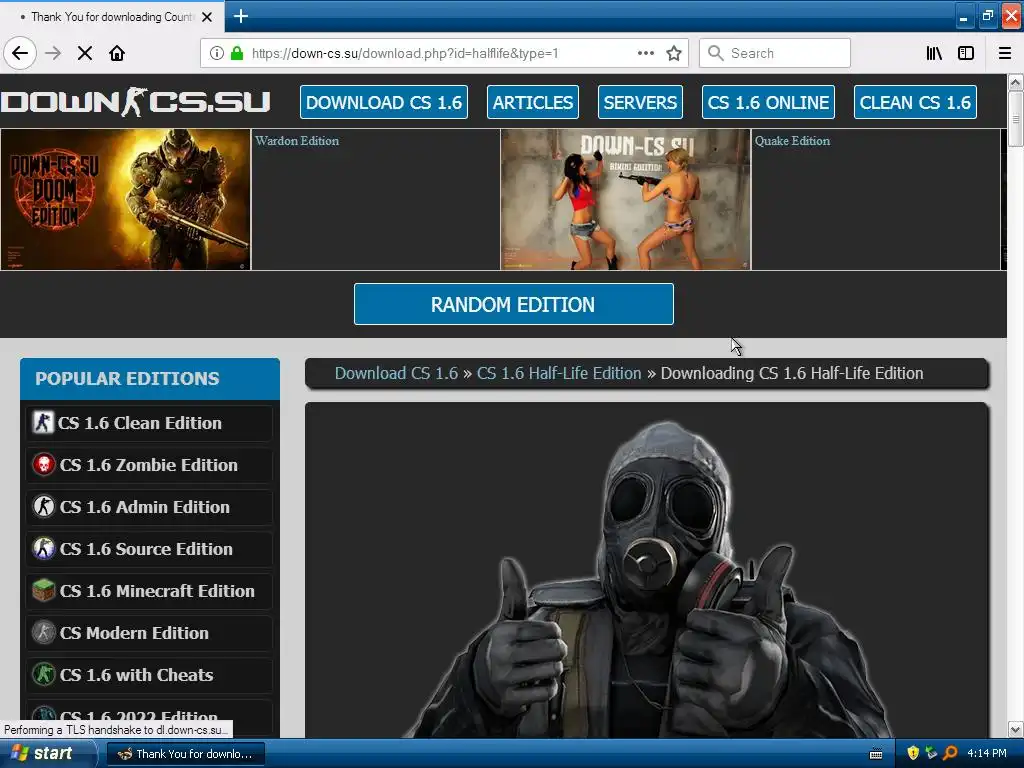
Task: Open the Doom Edition banner thumbnail
Action: click(x=125, y=199)
